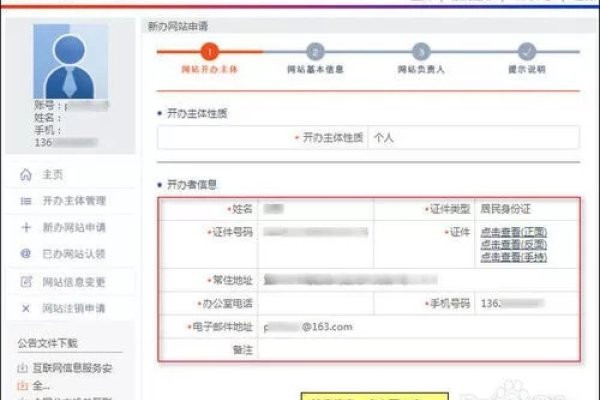Open 网站注销申请 menu item

(74, 308)
